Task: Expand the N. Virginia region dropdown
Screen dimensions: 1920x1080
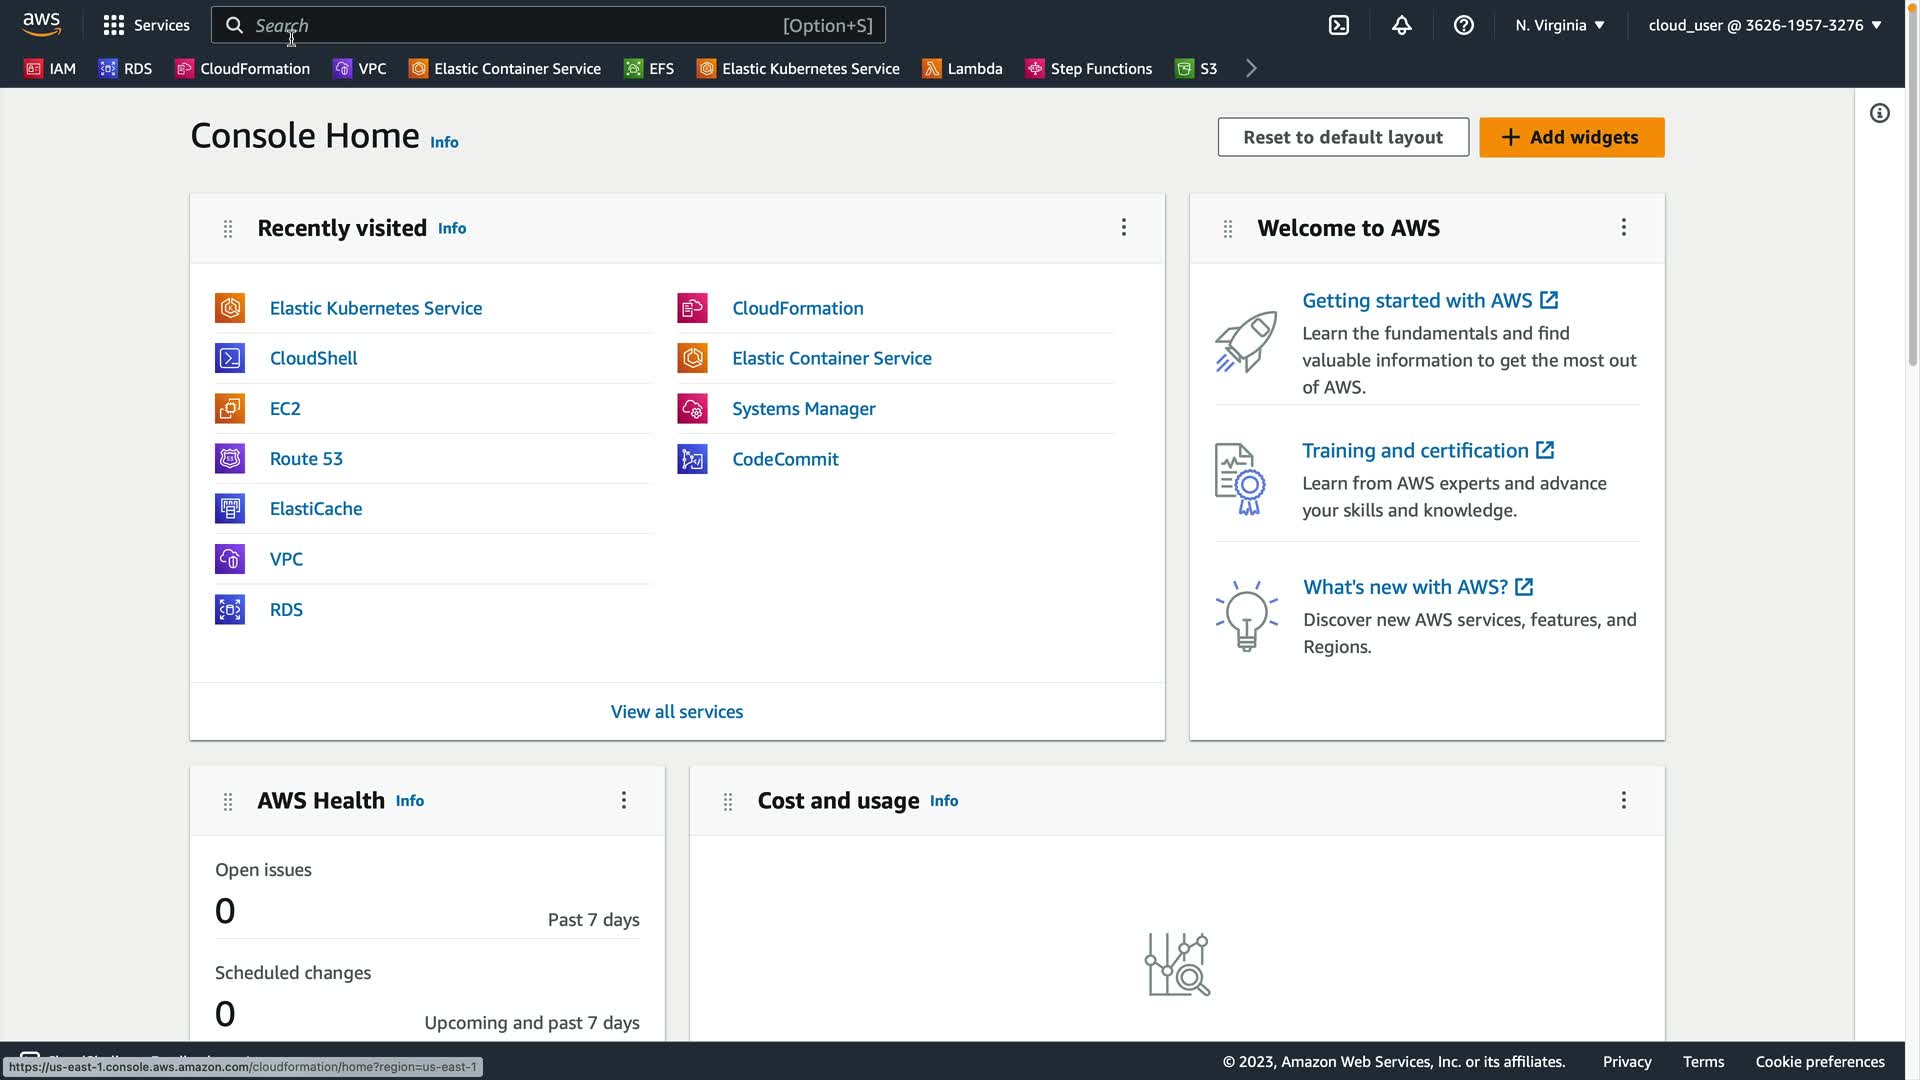Action: 1559,25
